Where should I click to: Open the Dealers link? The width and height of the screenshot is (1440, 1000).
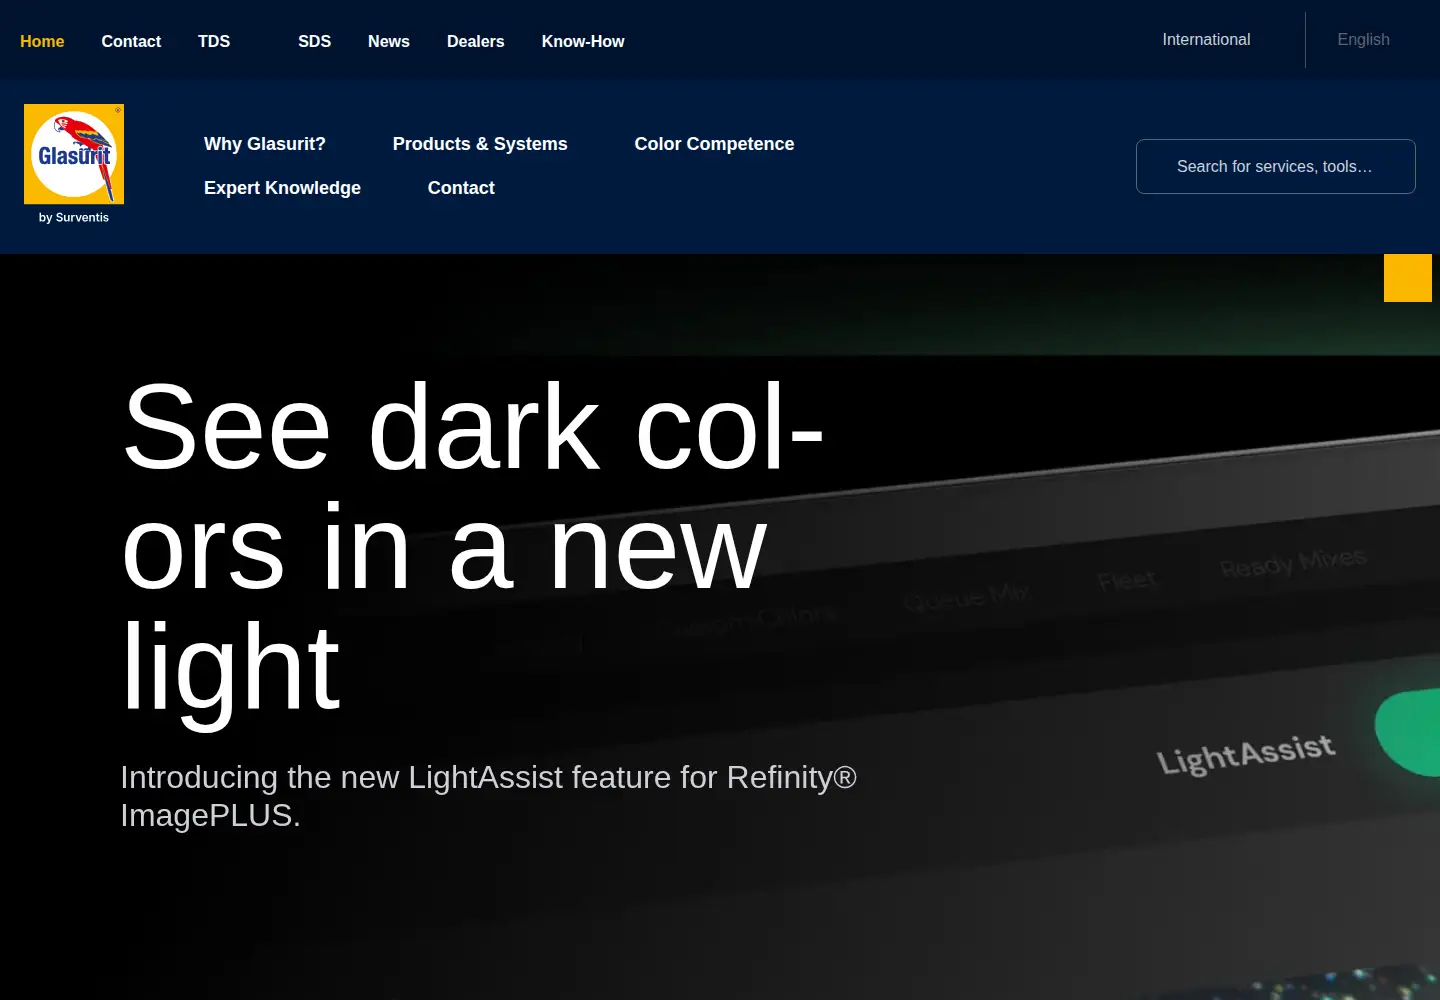coord(476,41)
